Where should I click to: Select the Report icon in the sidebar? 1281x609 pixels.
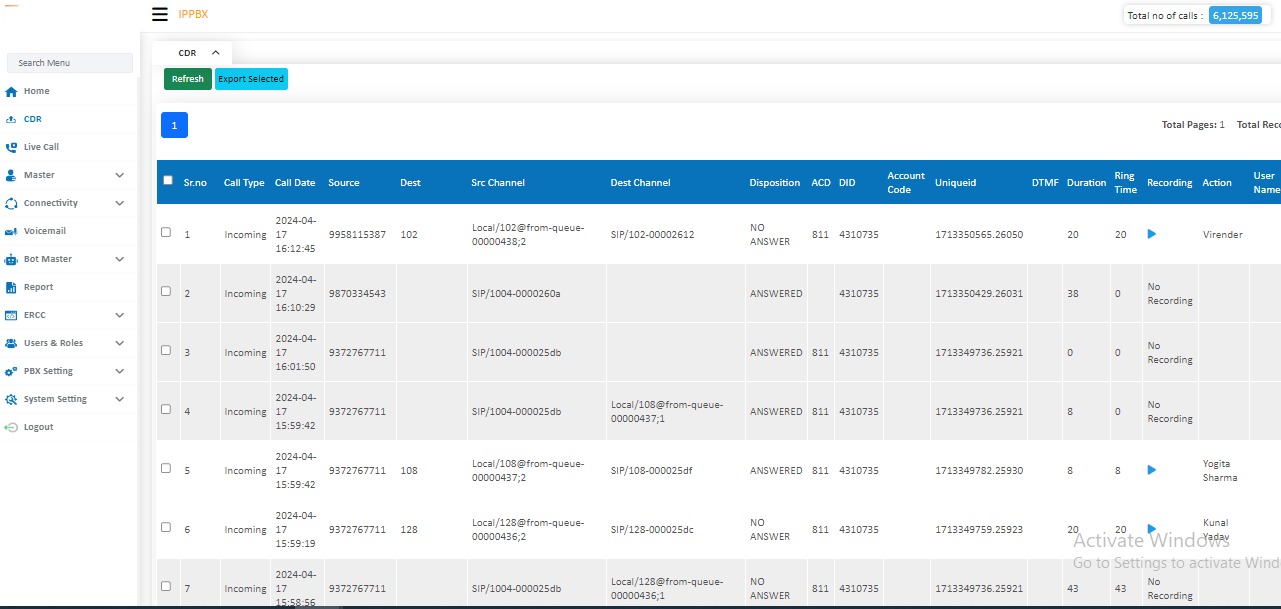(x=18, y=286)
